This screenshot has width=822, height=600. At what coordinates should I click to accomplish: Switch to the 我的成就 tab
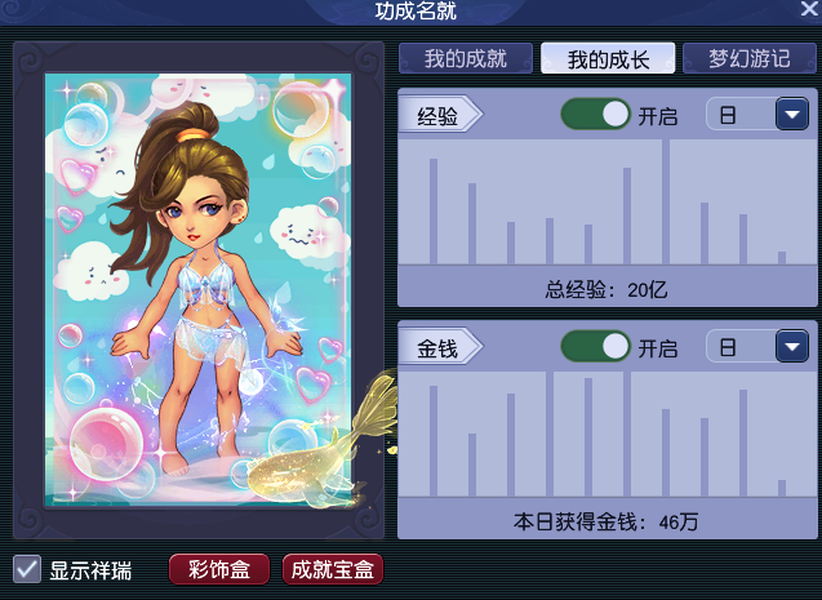point(466,58)
